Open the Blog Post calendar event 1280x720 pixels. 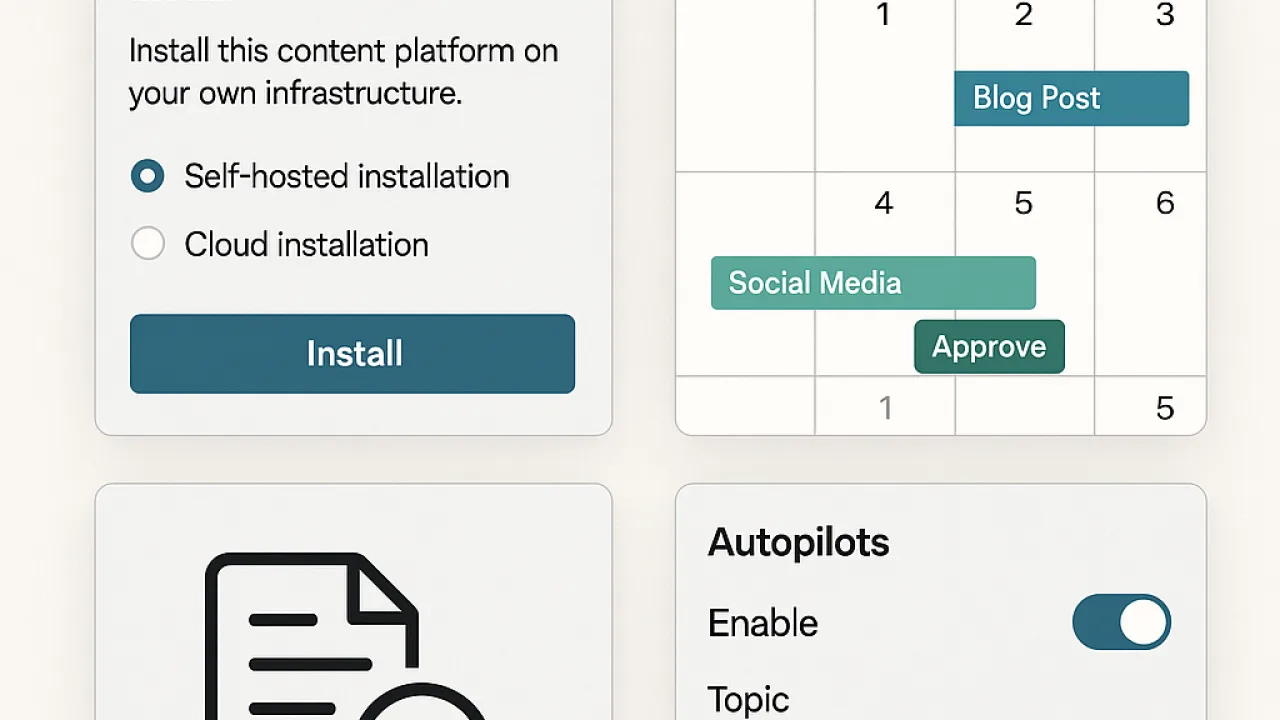pyautogui.click(x=1071, y=98)
